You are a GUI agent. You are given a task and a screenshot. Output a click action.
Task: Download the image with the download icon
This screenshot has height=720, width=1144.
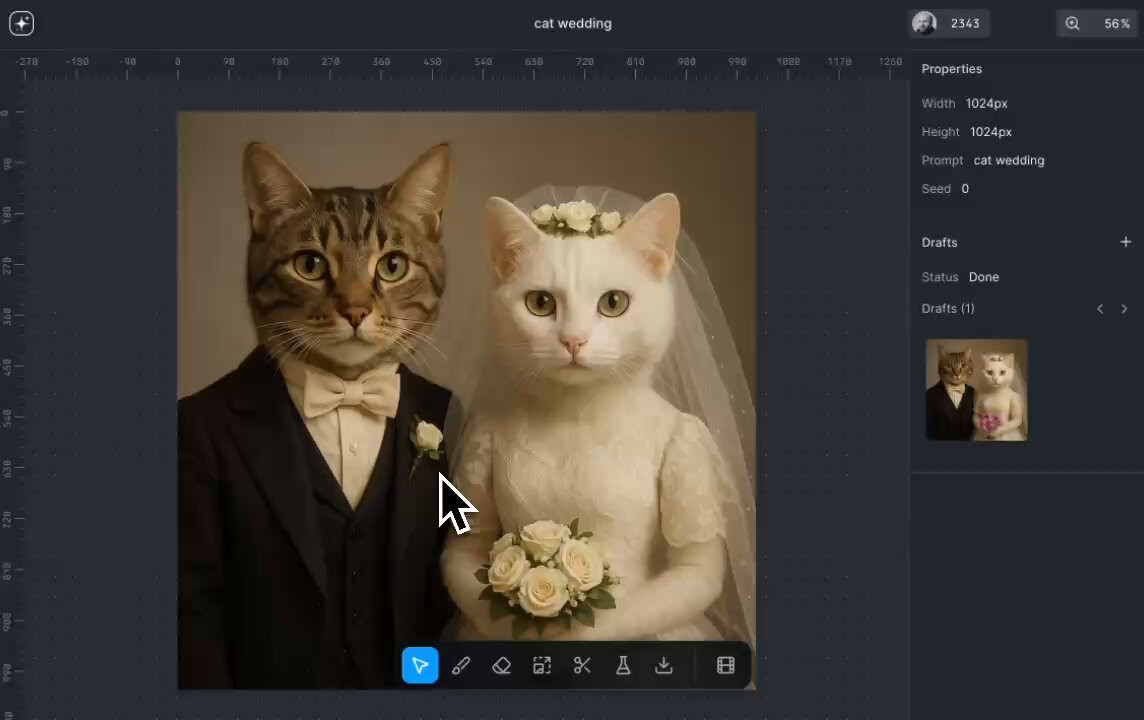[x=664, y=666]
